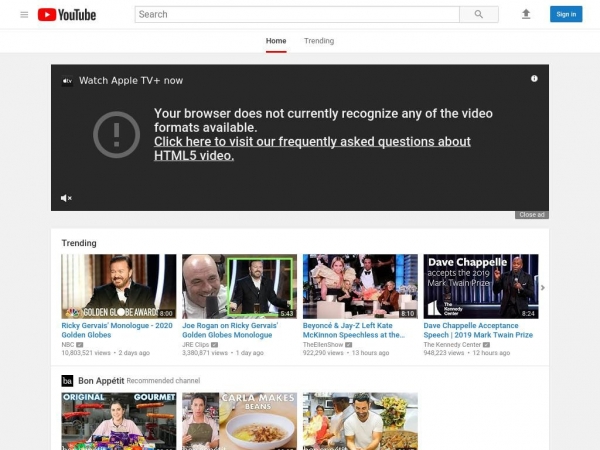
Task: Open the ad info icon
Action: [x=534, y=78]
